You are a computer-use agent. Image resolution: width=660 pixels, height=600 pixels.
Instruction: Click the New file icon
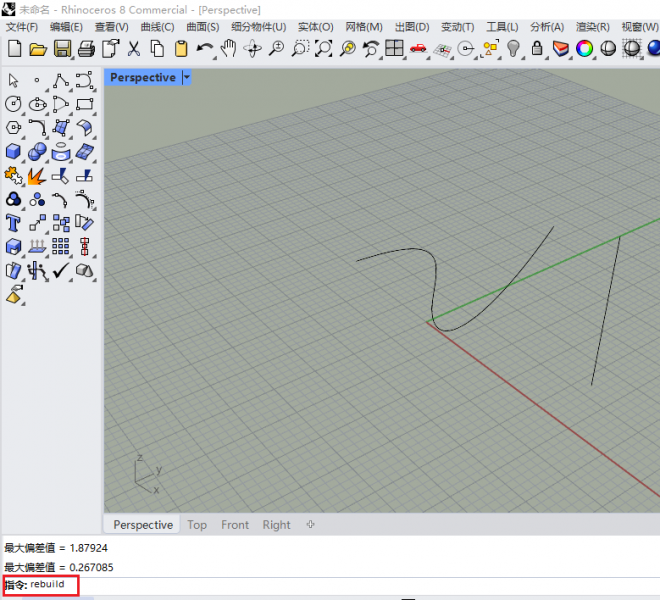(15, 49)
